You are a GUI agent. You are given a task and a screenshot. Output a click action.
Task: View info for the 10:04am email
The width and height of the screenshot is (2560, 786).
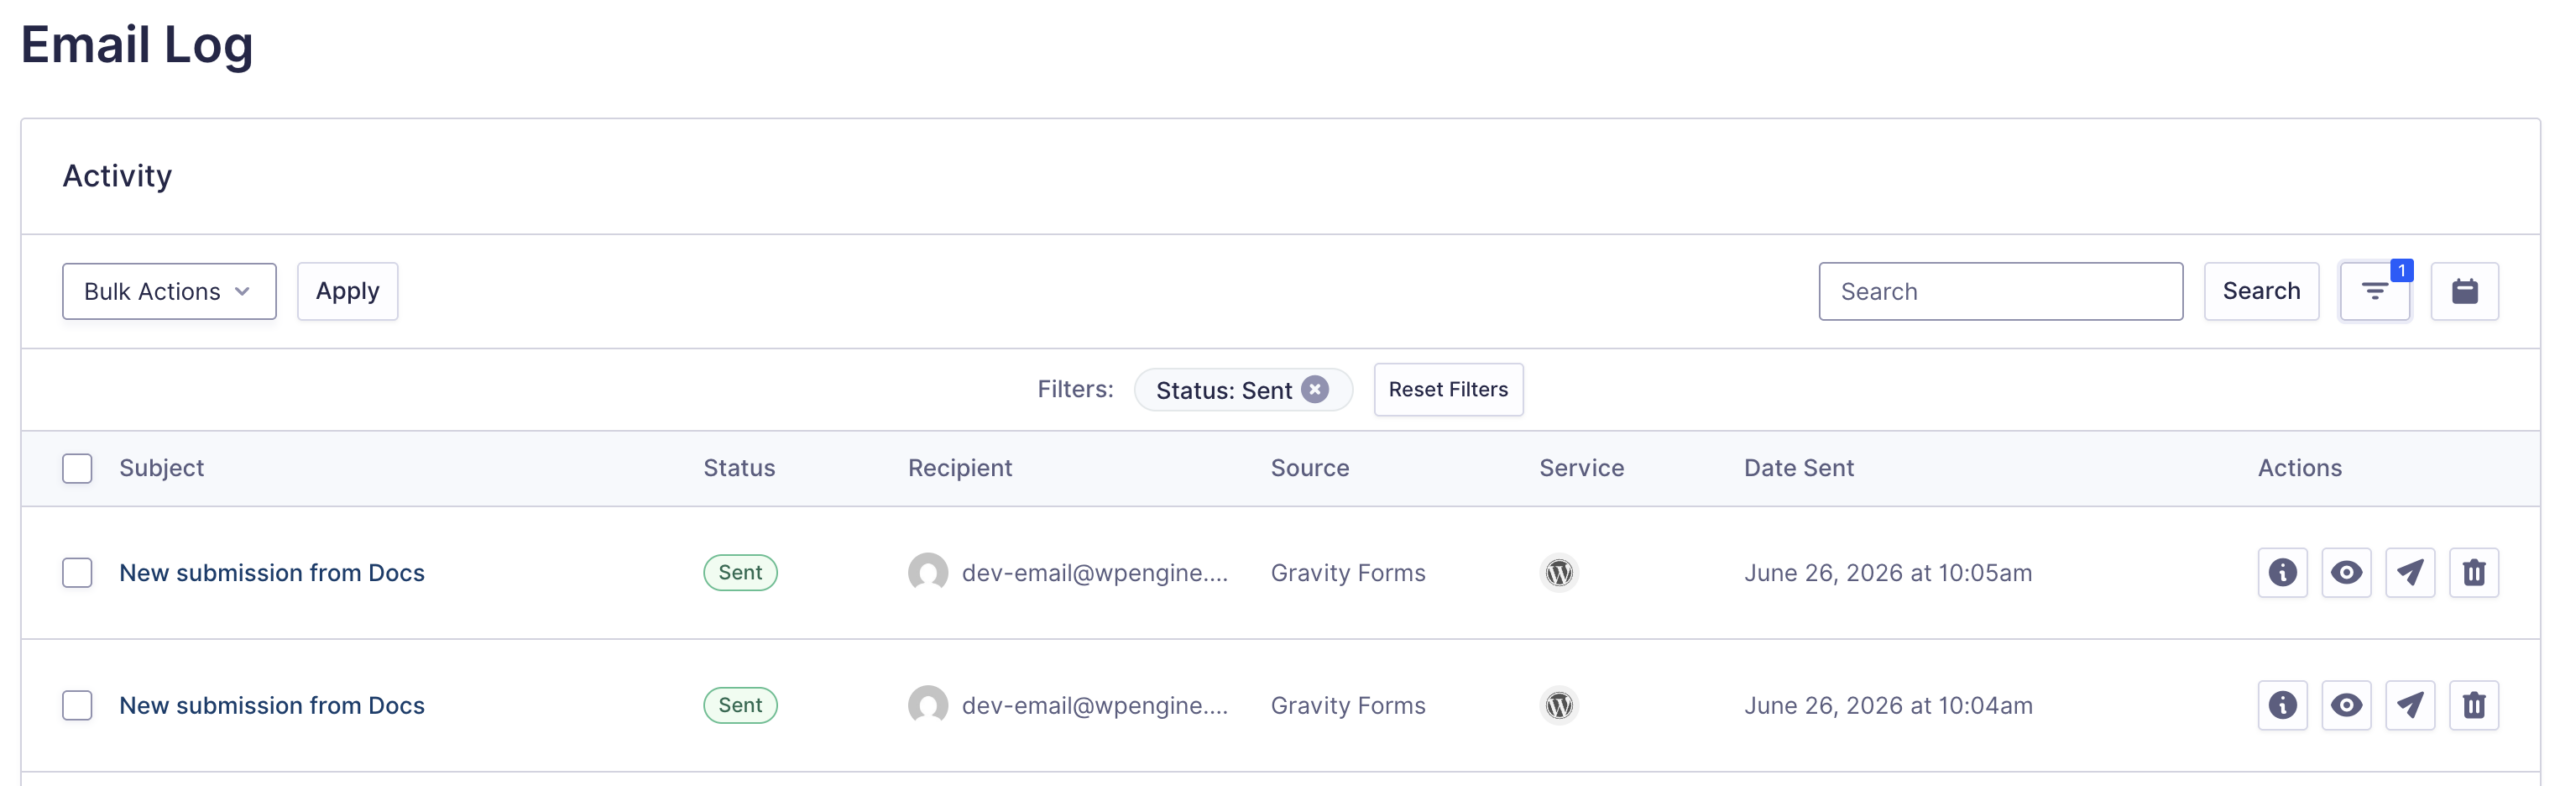pos(2282,705)
